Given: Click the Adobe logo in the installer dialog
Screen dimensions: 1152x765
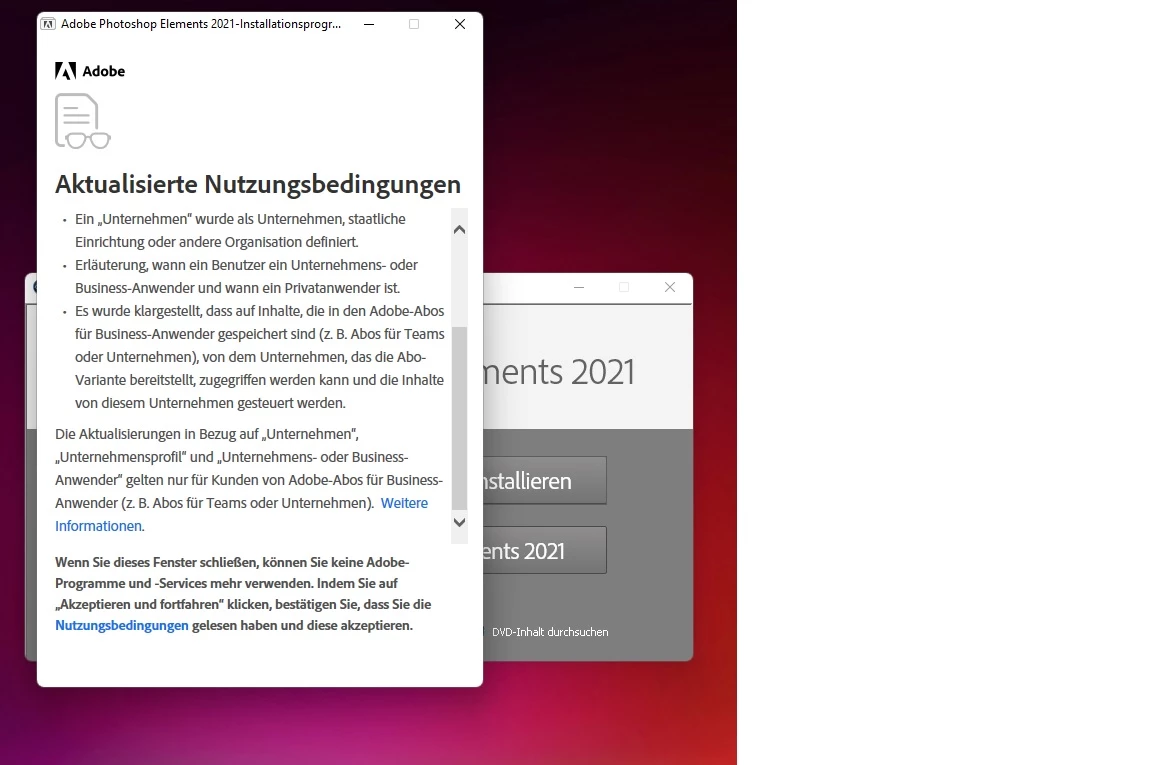Looking at the screenshot, I should (90, 71).
